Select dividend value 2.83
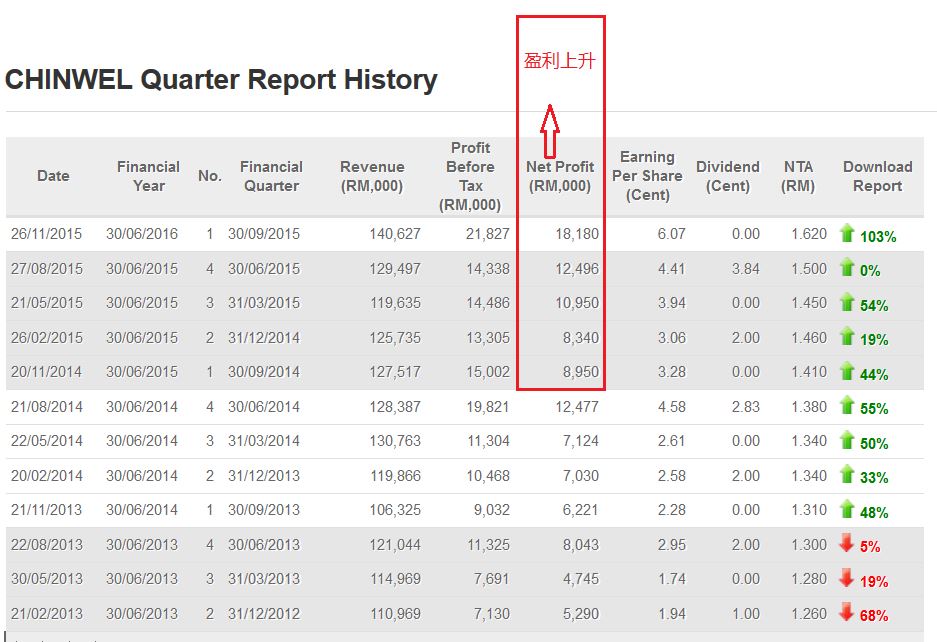 (746, 406)
